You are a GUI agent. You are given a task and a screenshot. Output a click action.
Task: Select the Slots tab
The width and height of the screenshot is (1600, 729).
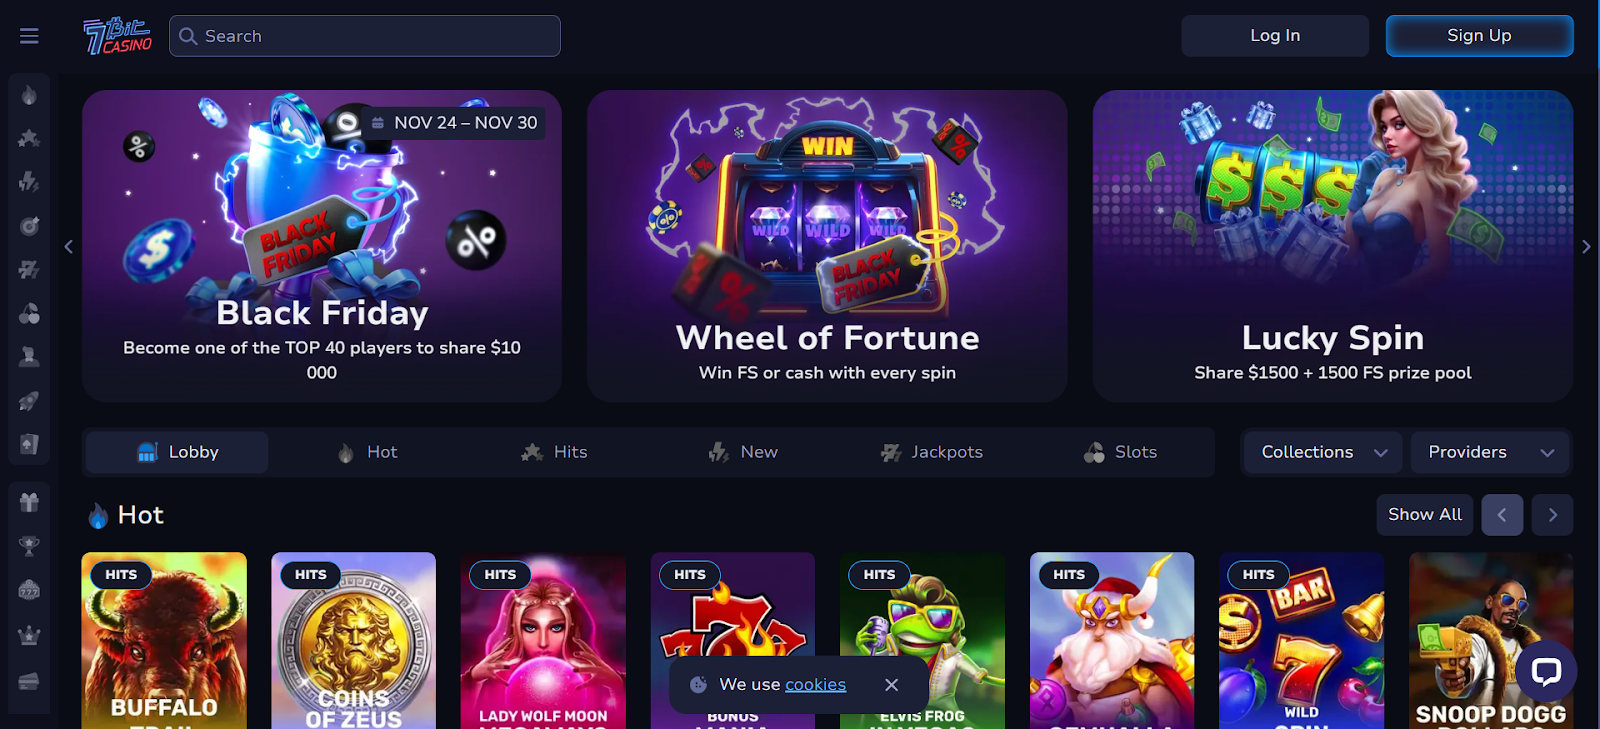[x=1121, y=452]
